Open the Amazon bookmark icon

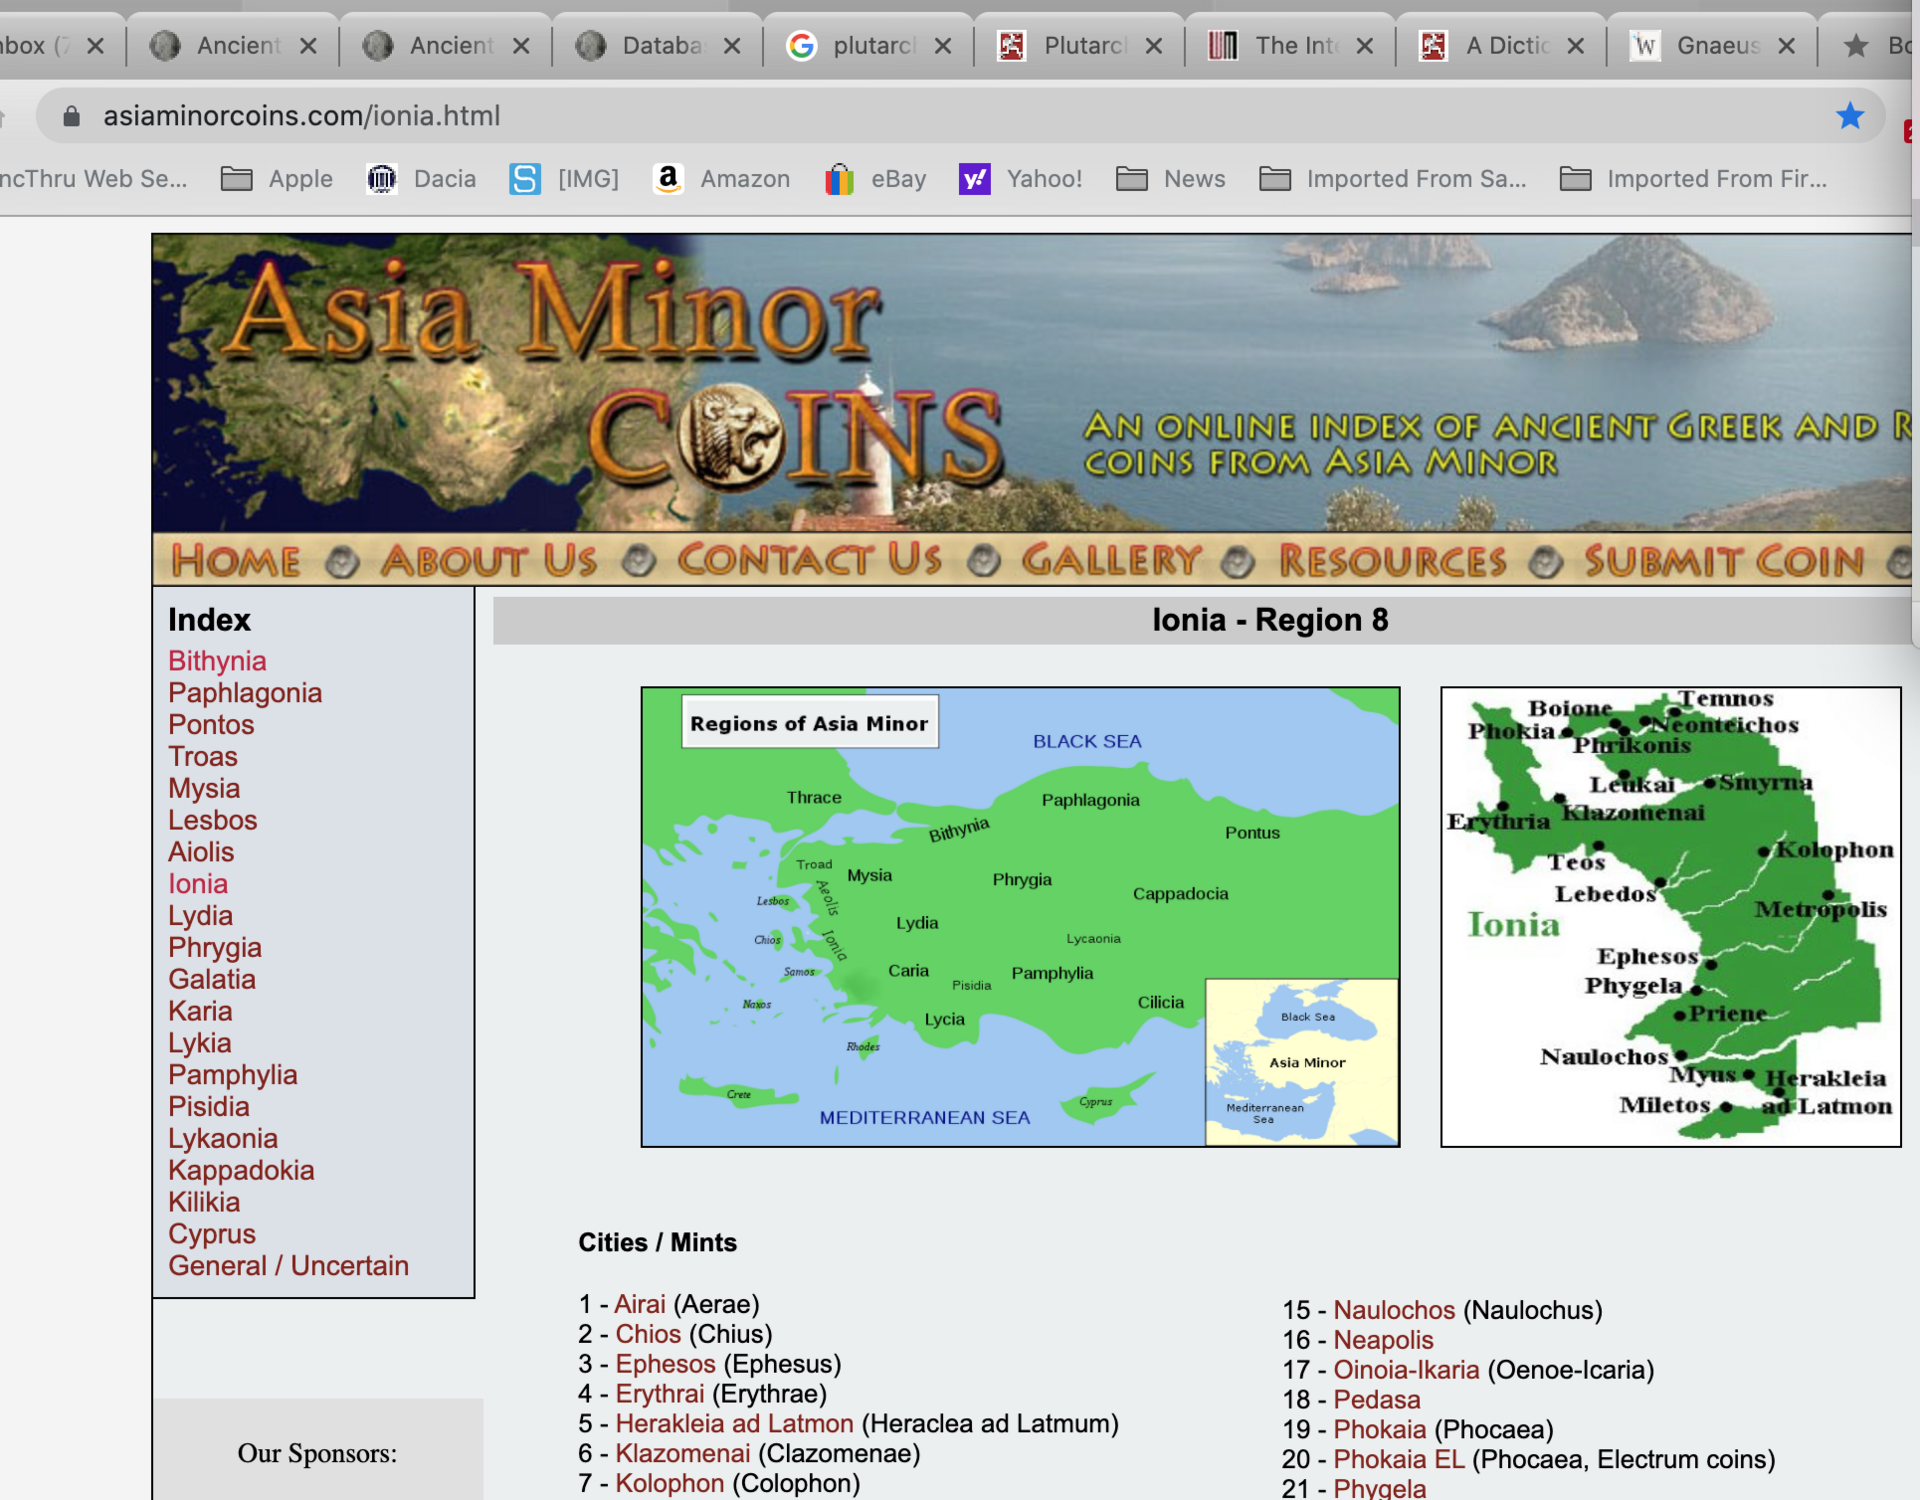[668, 179]
